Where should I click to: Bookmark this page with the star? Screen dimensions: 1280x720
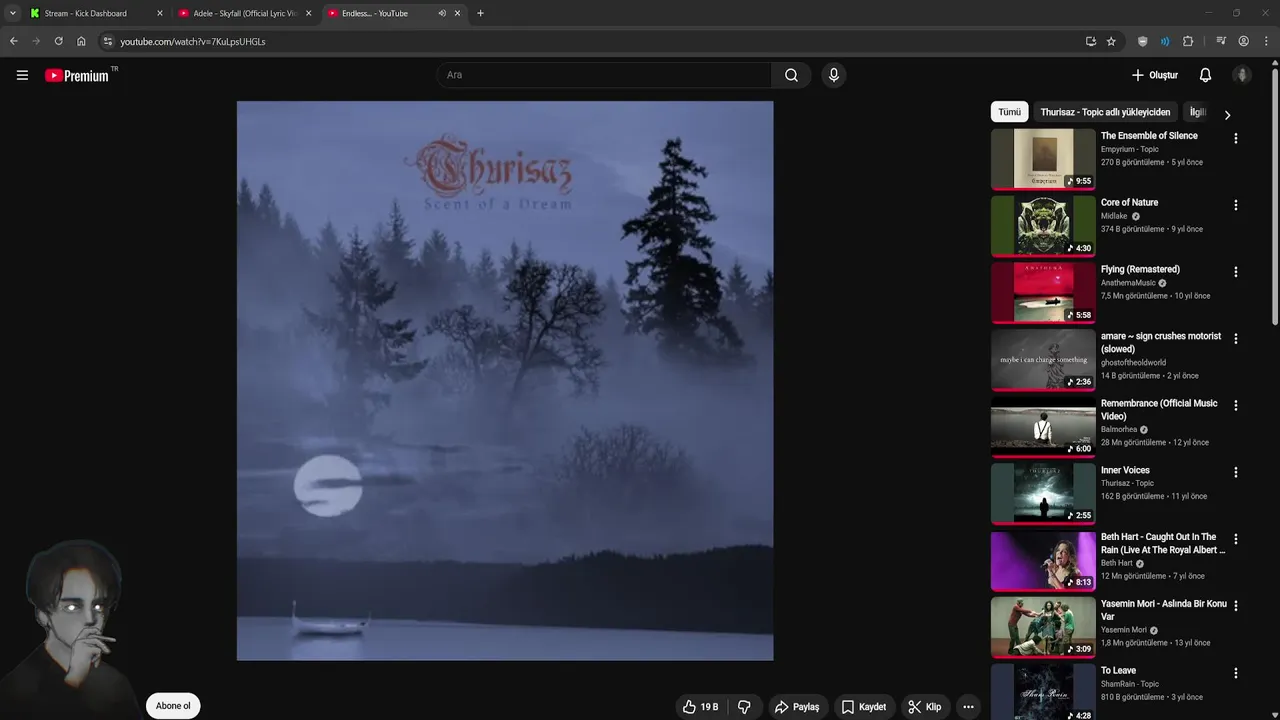pyautogui.click(x=1111, y=41)
